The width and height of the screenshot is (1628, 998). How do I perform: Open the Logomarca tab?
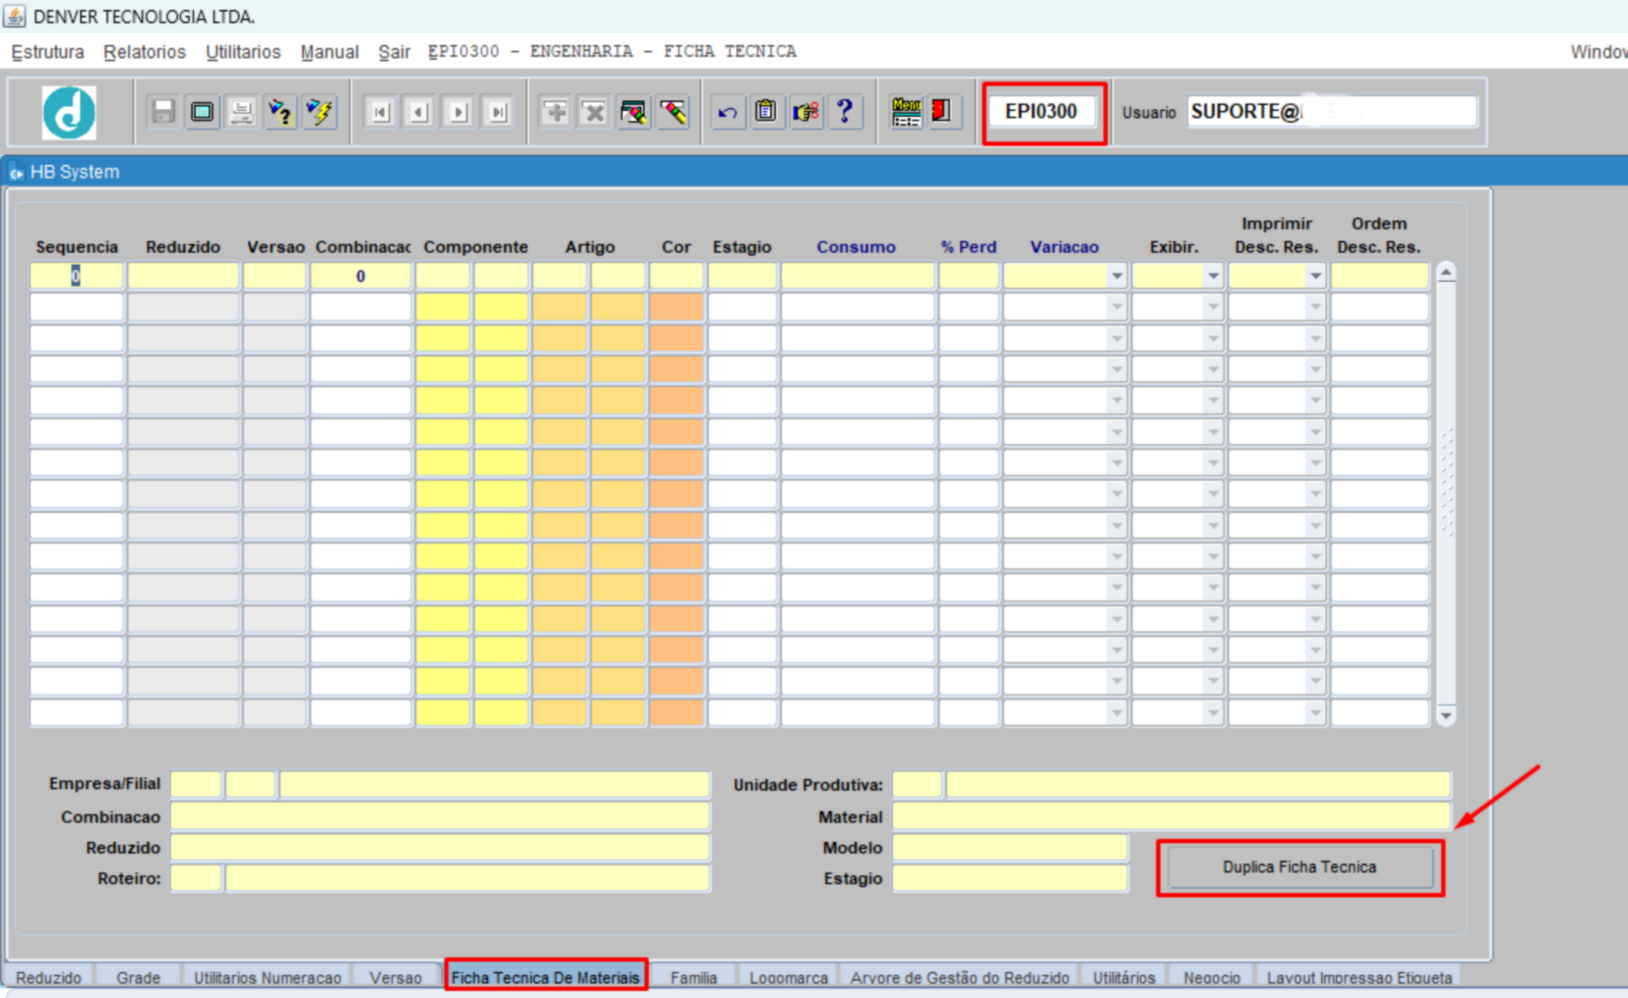click(x=789, y=977)
